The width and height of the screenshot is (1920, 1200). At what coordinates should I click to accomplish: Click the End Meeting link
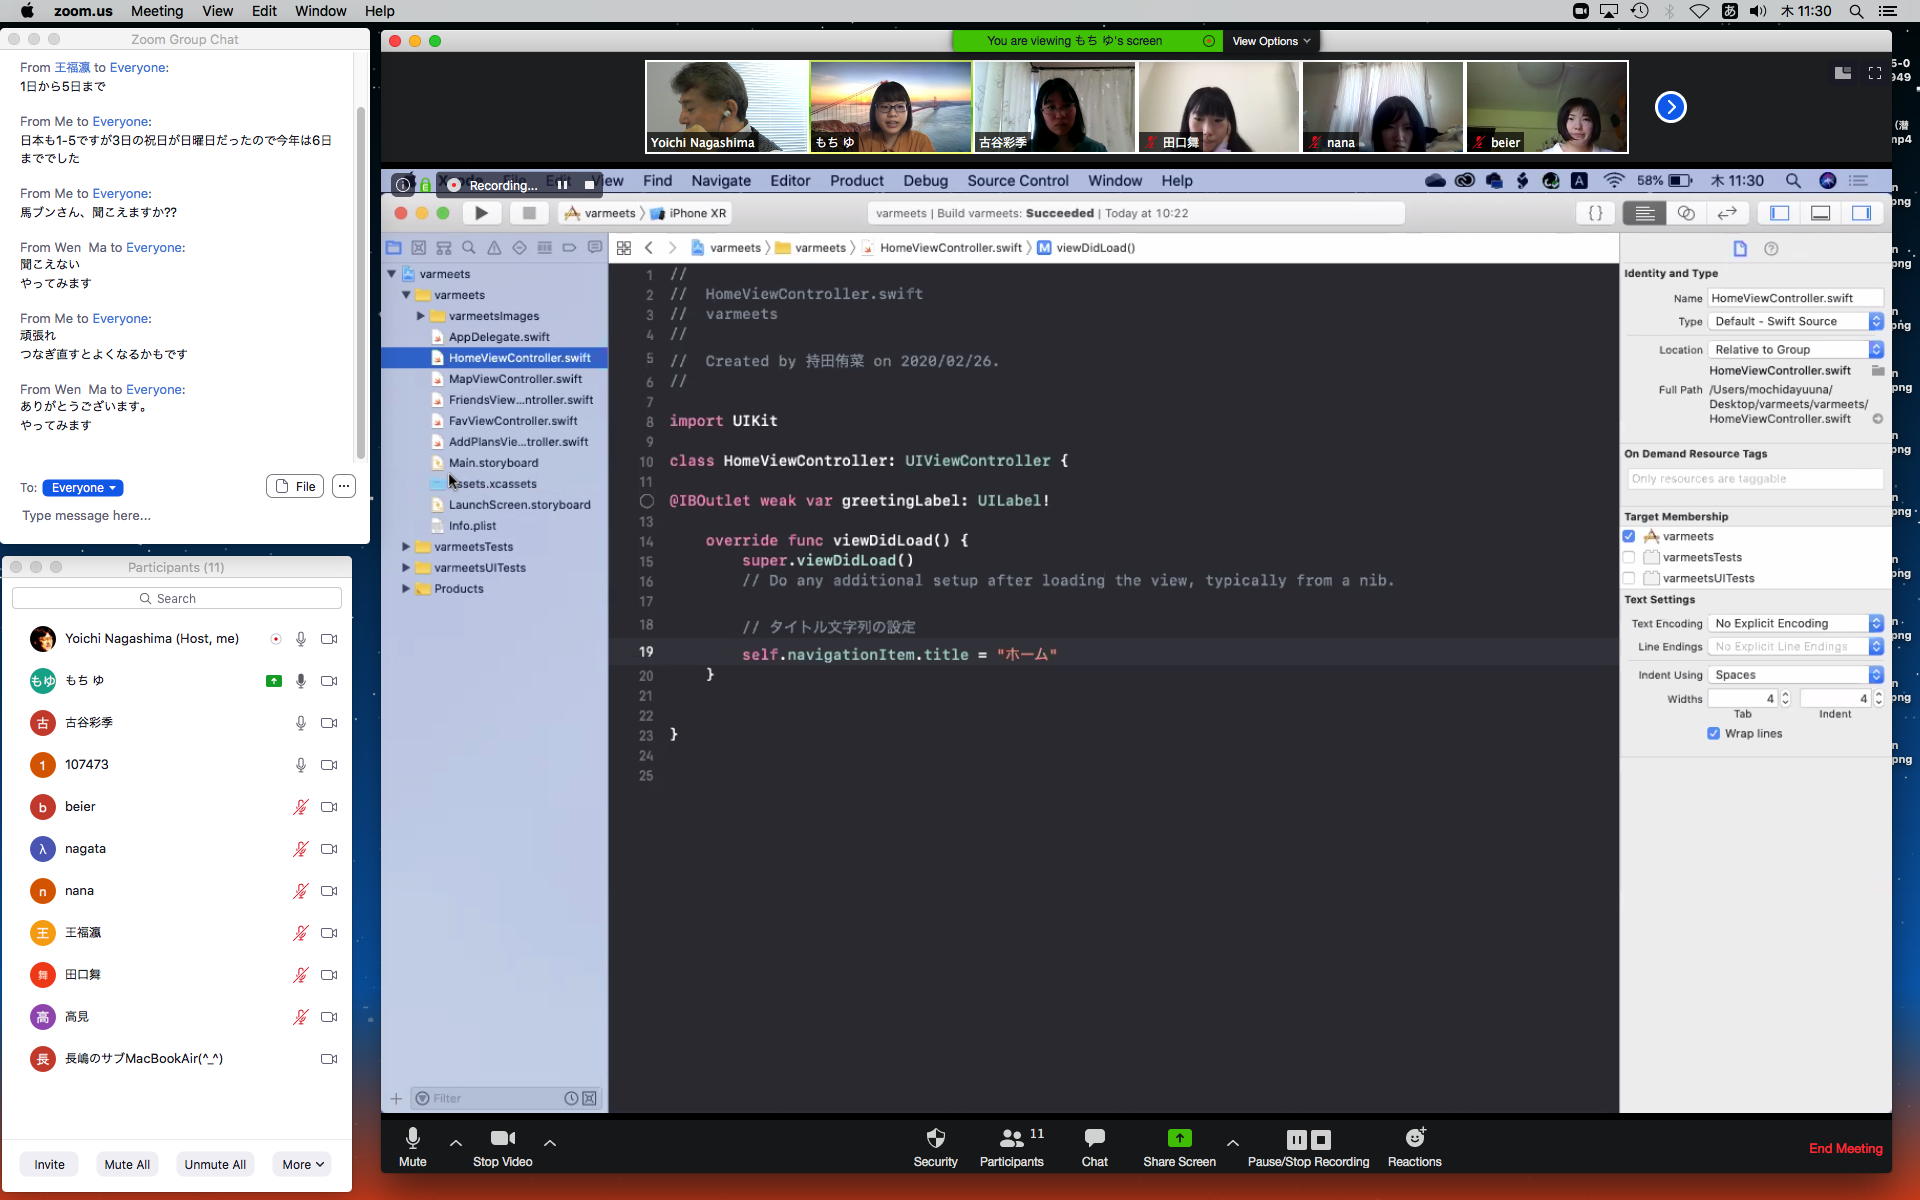tap(1845, 1148)
